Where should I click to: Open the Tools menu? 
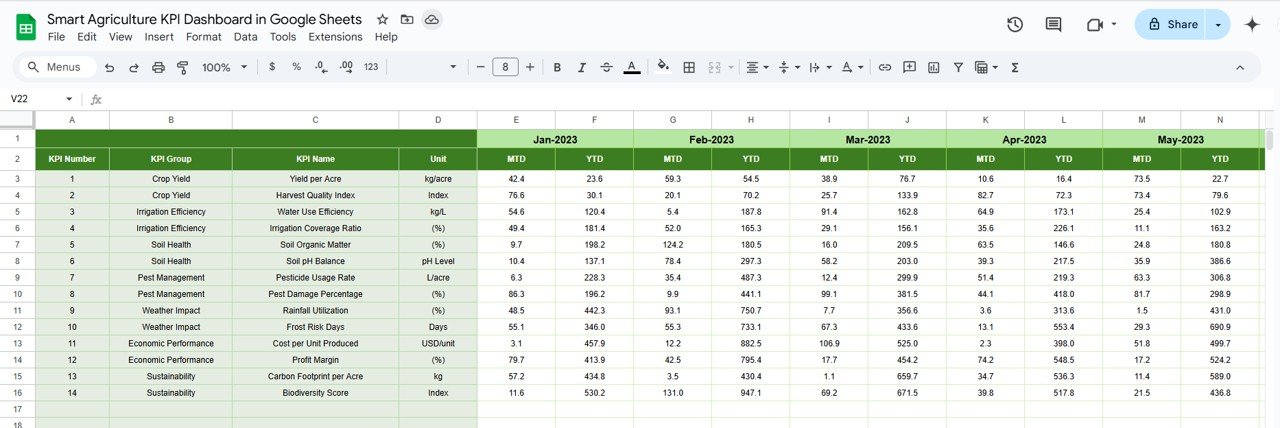coord(283,37)
